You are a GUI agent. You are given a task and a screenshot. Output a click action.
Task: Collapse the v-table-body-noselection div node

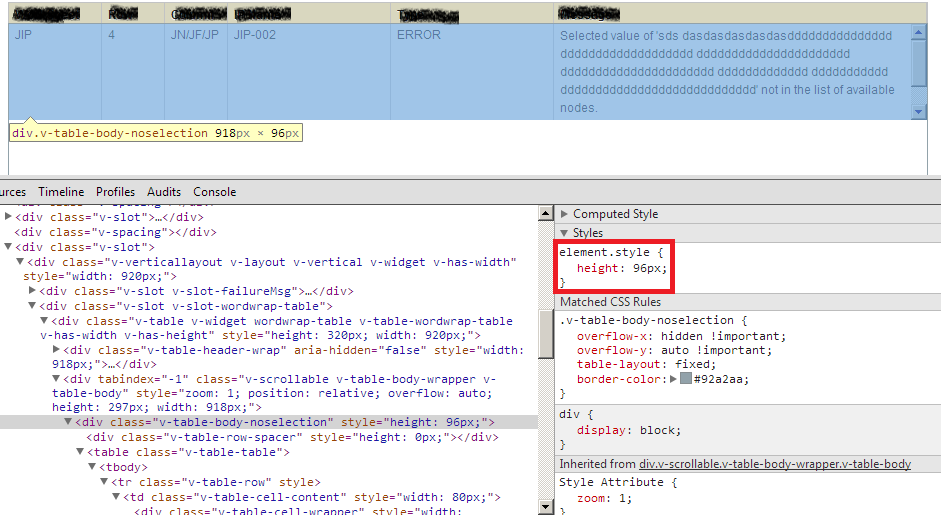coord(68,423)
